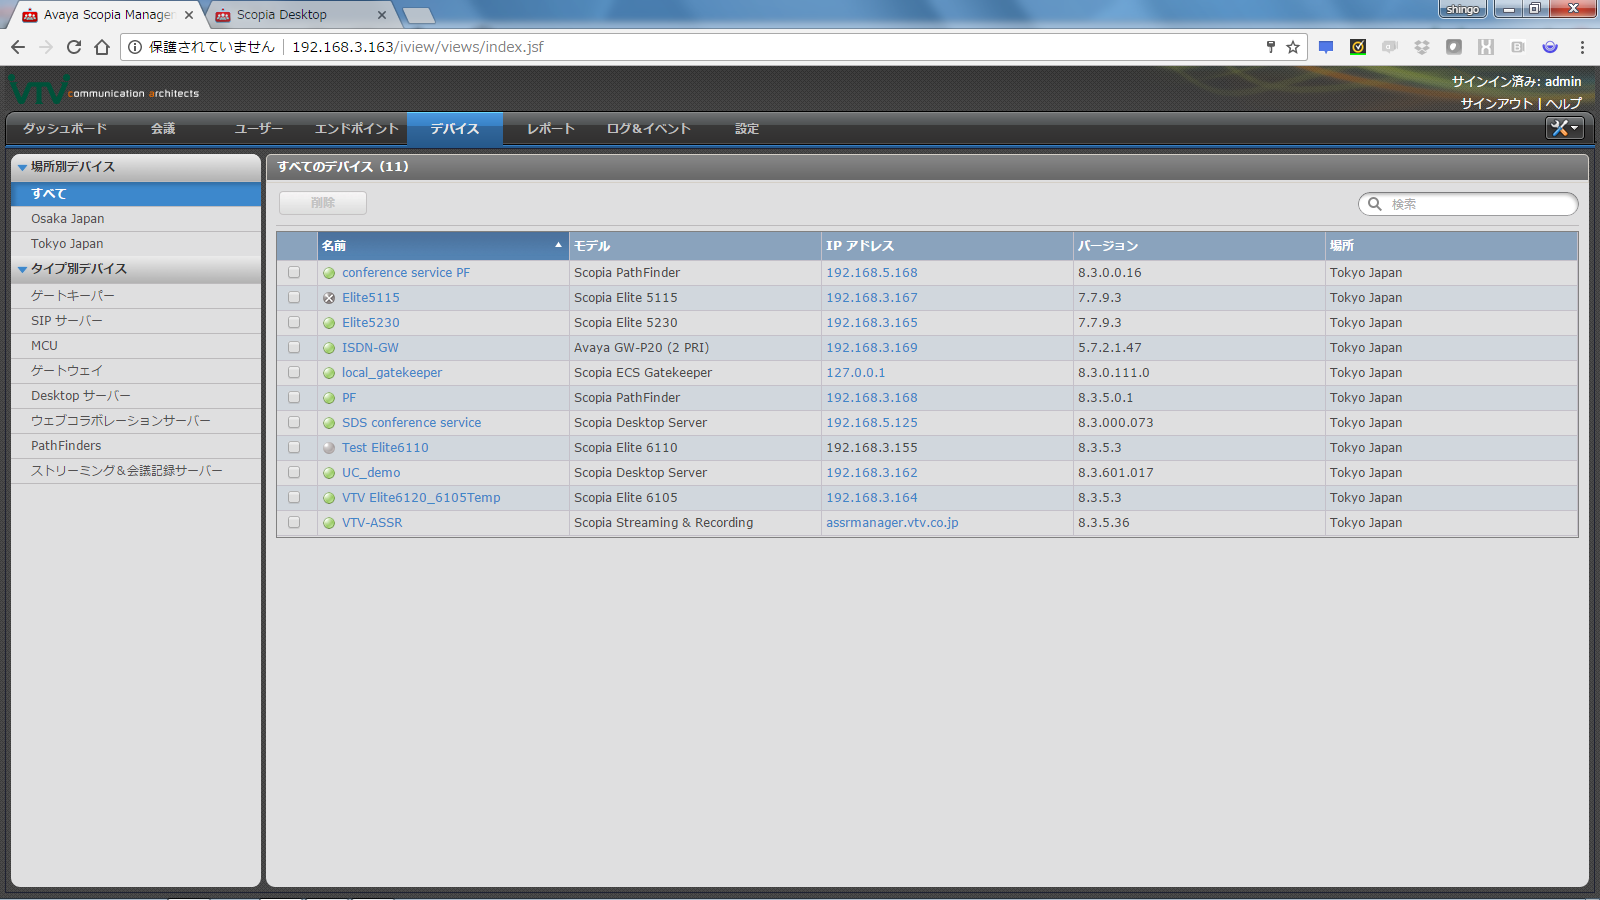This screenshot has height=900, width=1600.
Task: Click the status icon beside SDS conference service
Action: click(x=329, y=423)
